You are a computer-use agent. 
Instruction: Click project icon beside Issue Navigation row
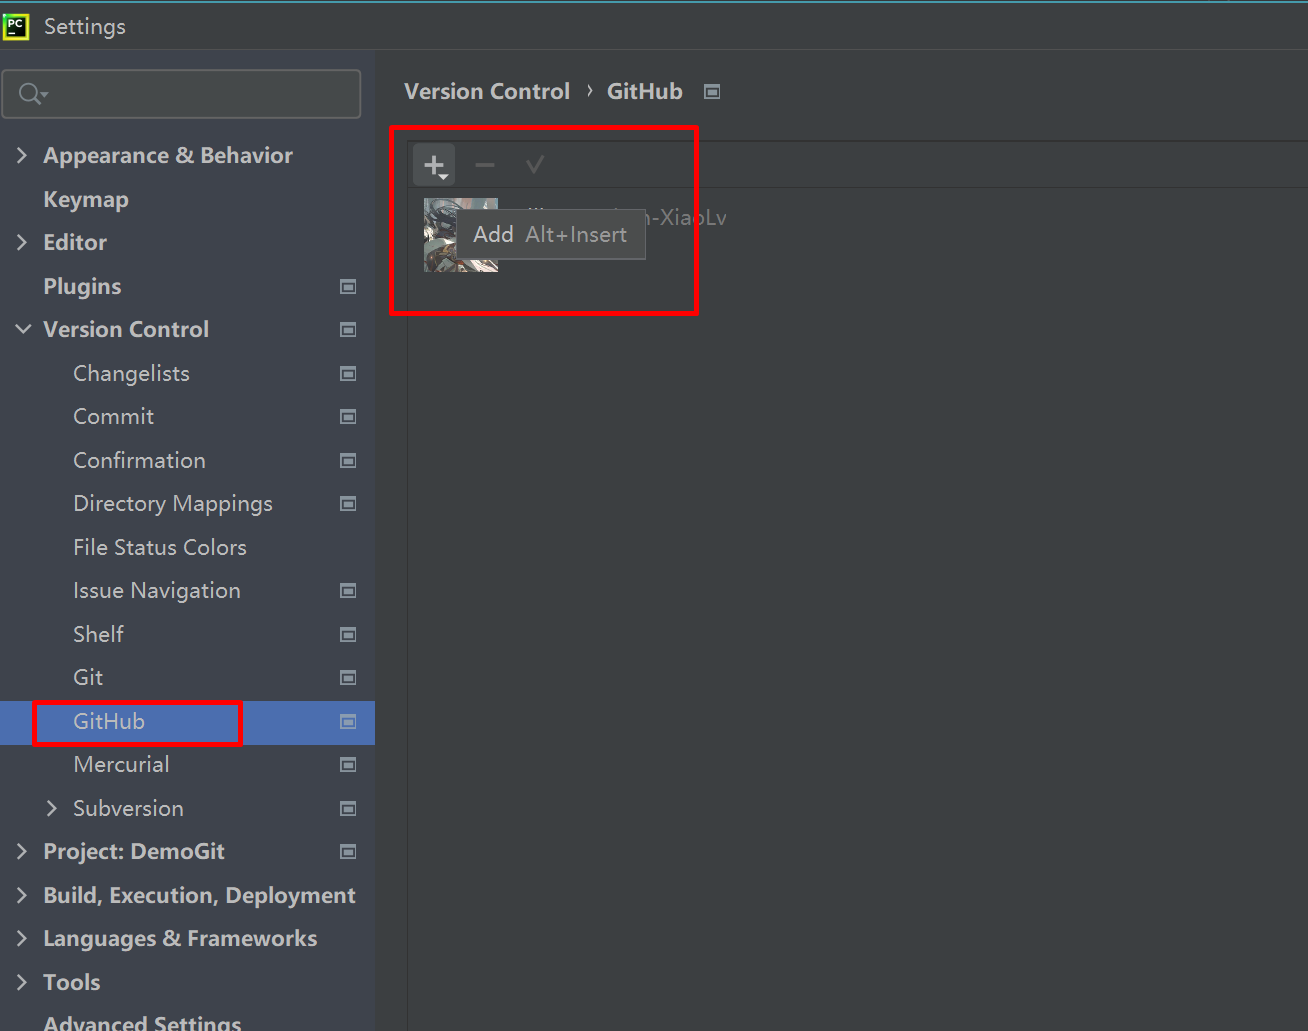[348, 591]
